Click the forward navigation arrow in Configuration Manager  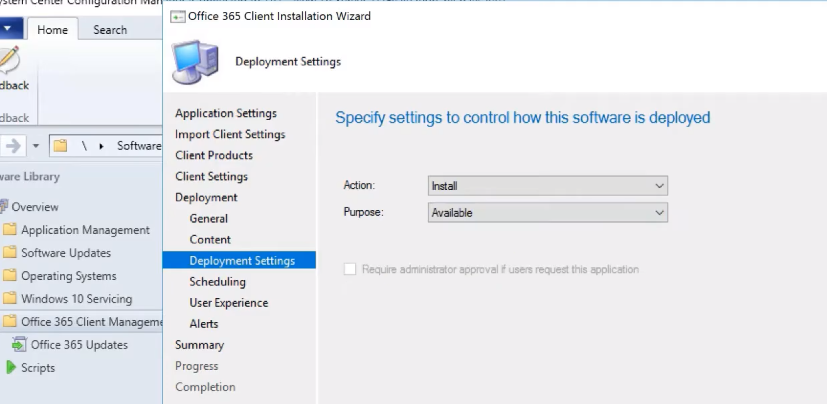13,146
